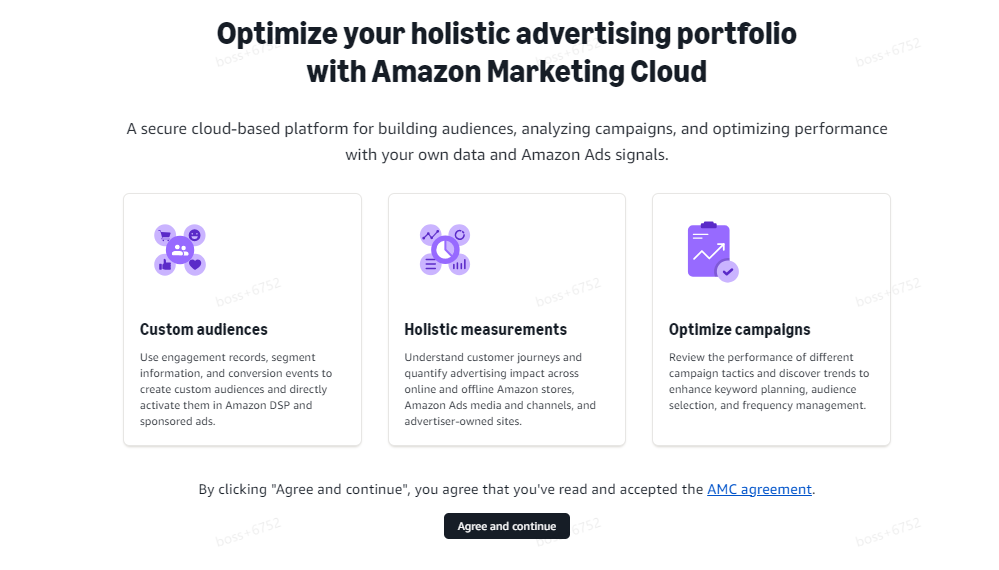The height and width of the screenshot is (570, 999).
Task: Open the AMC agreement link
Action: pos(759,490)
